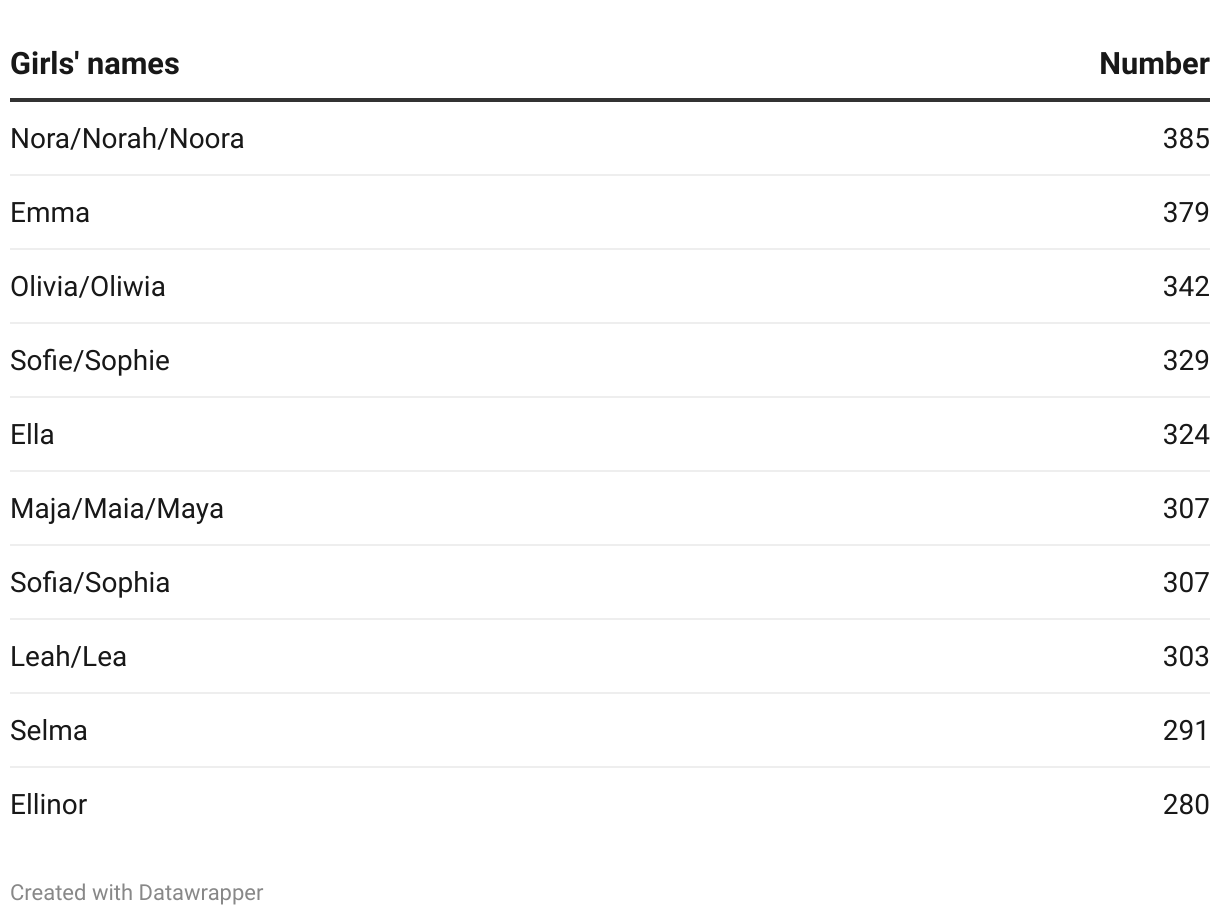The image size is (1220, 916).
Task: Click the number 342 value
Action: click(x=1186, y=286)
